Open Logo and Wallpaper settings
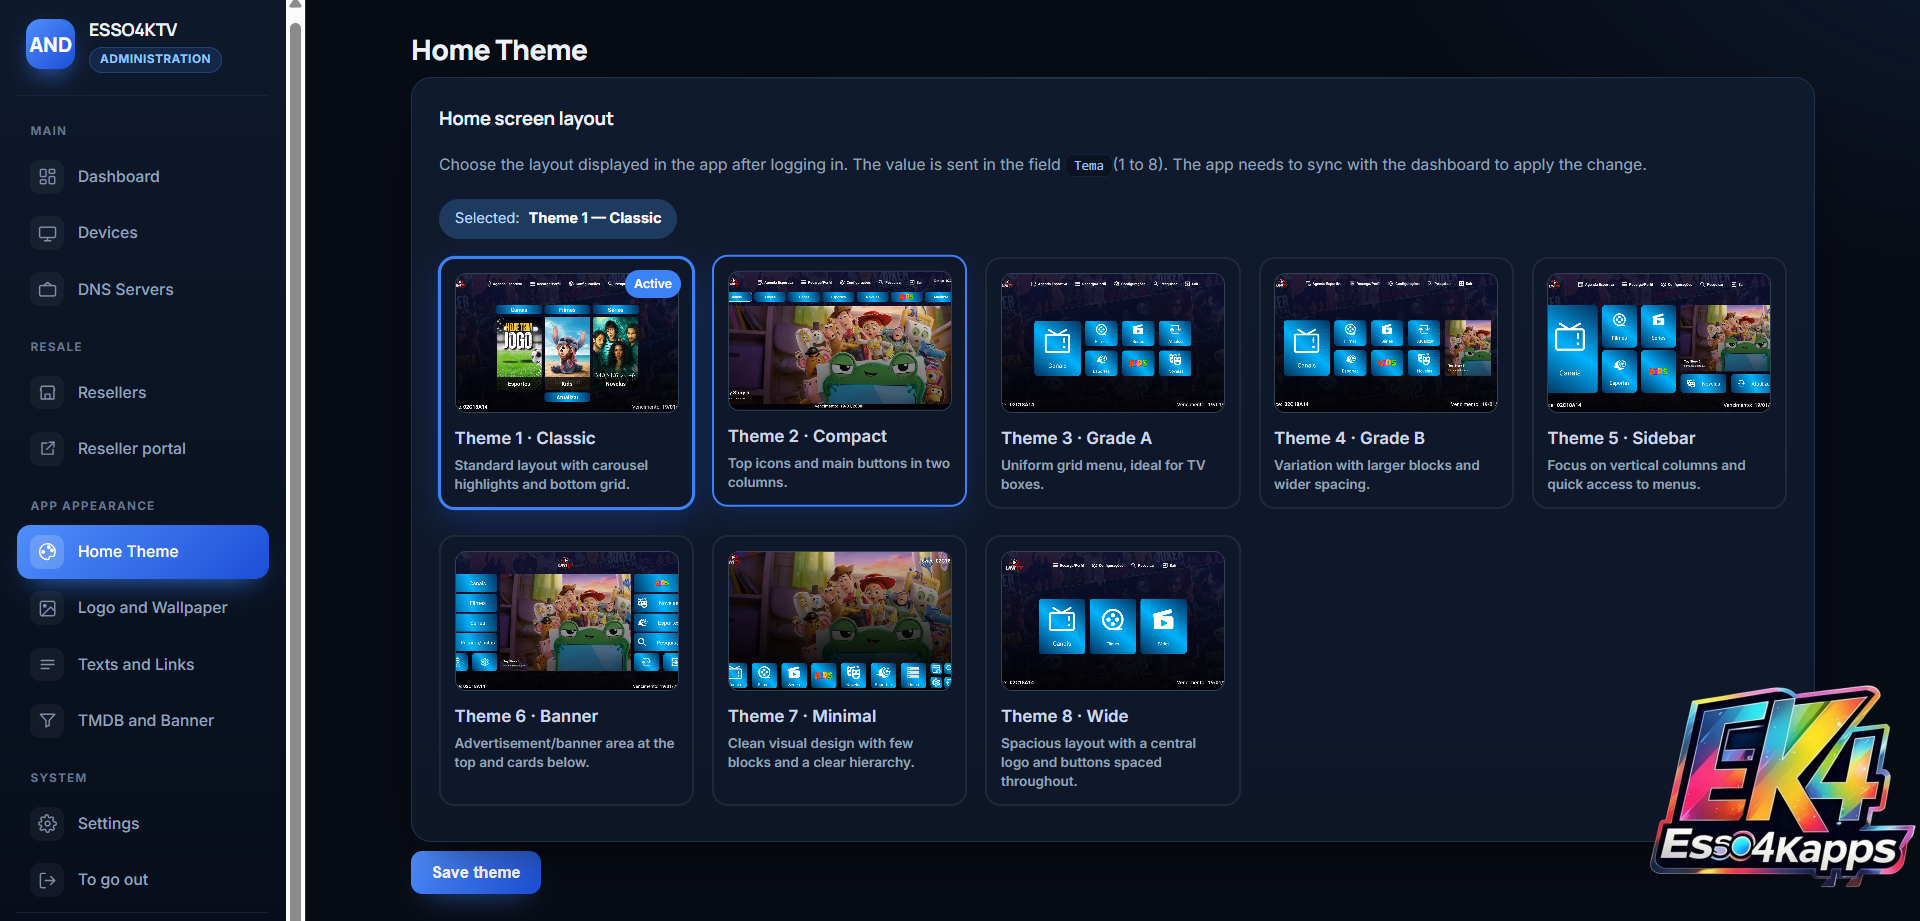 point(143,608)
